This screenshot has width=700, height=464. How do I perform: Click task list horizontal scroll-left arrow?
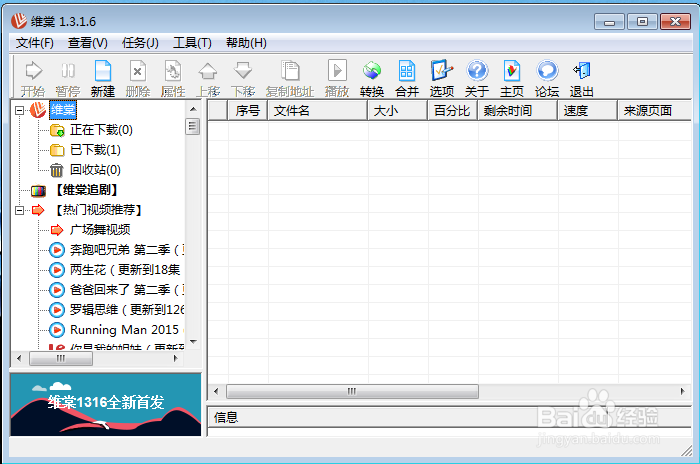click(x=216, y=392)
